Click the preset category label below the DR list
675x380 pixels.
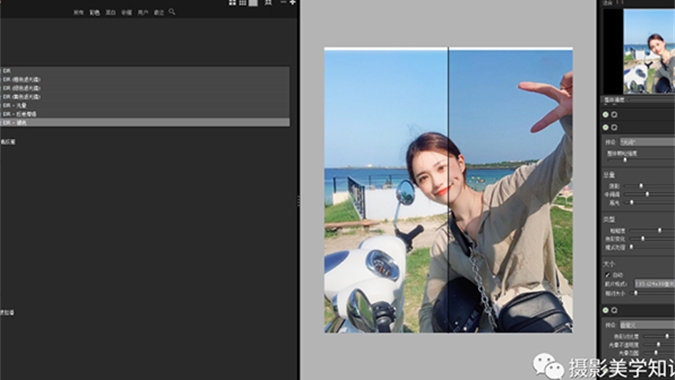[8, 142]
